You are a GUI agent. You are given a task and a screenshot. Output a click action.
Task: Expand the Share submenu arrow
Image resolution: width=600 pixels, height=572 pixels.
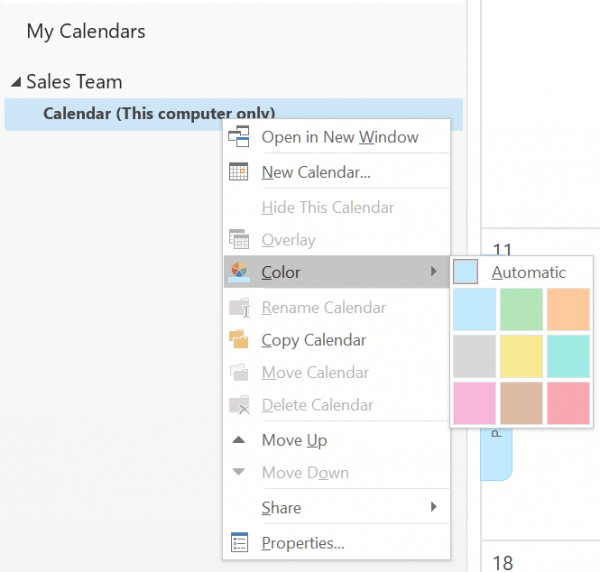[x=434, y=507]
